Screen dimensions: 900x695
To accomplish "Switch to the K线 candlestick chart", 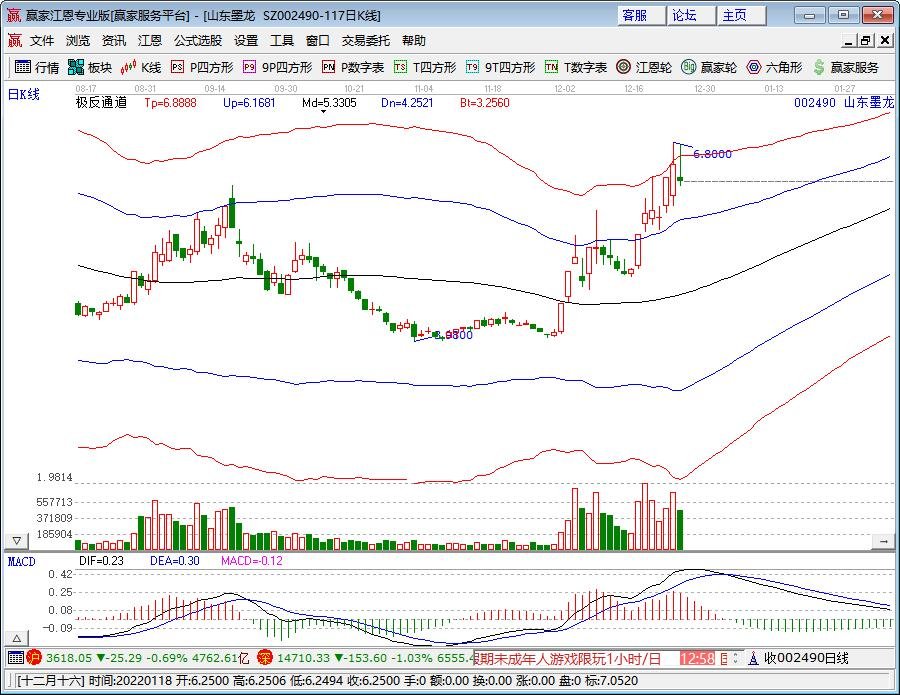I will pyautogui.click(x=141, y=67).
